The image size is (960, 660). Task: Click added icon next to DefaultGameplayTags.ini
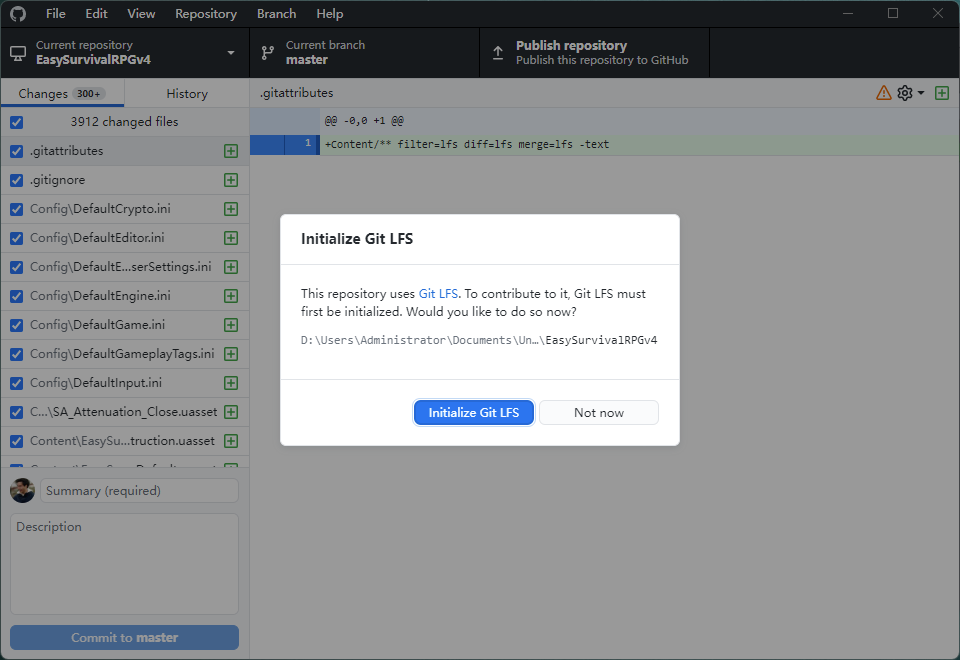click(x=231, y=354)
